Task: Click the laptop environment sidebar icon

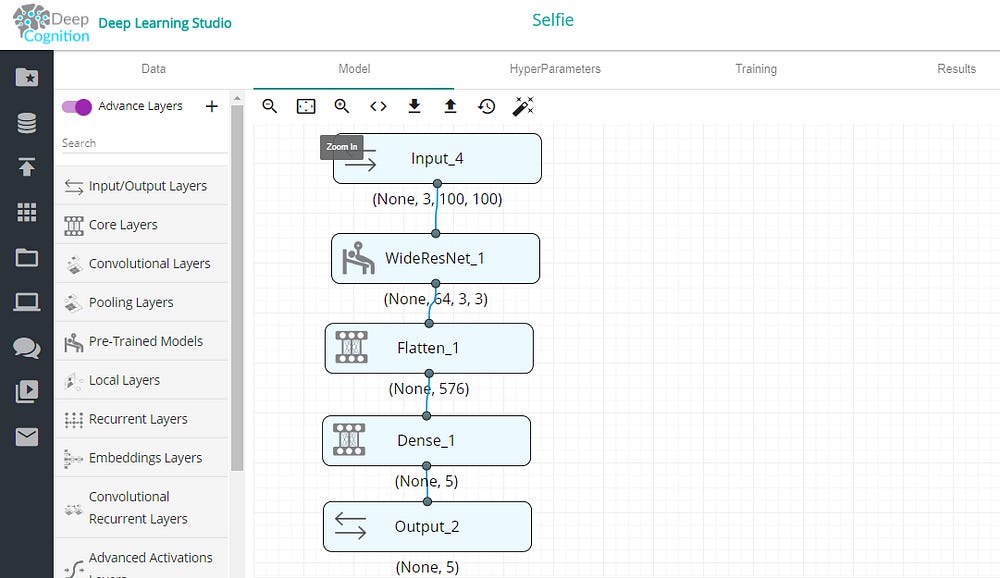Action: pos(27,302)
